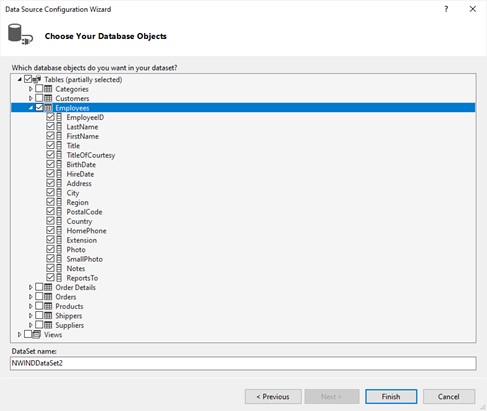Click the Notes column icon
The height and width of the screenshot is (411, 487).
click(x=59, y=268)
